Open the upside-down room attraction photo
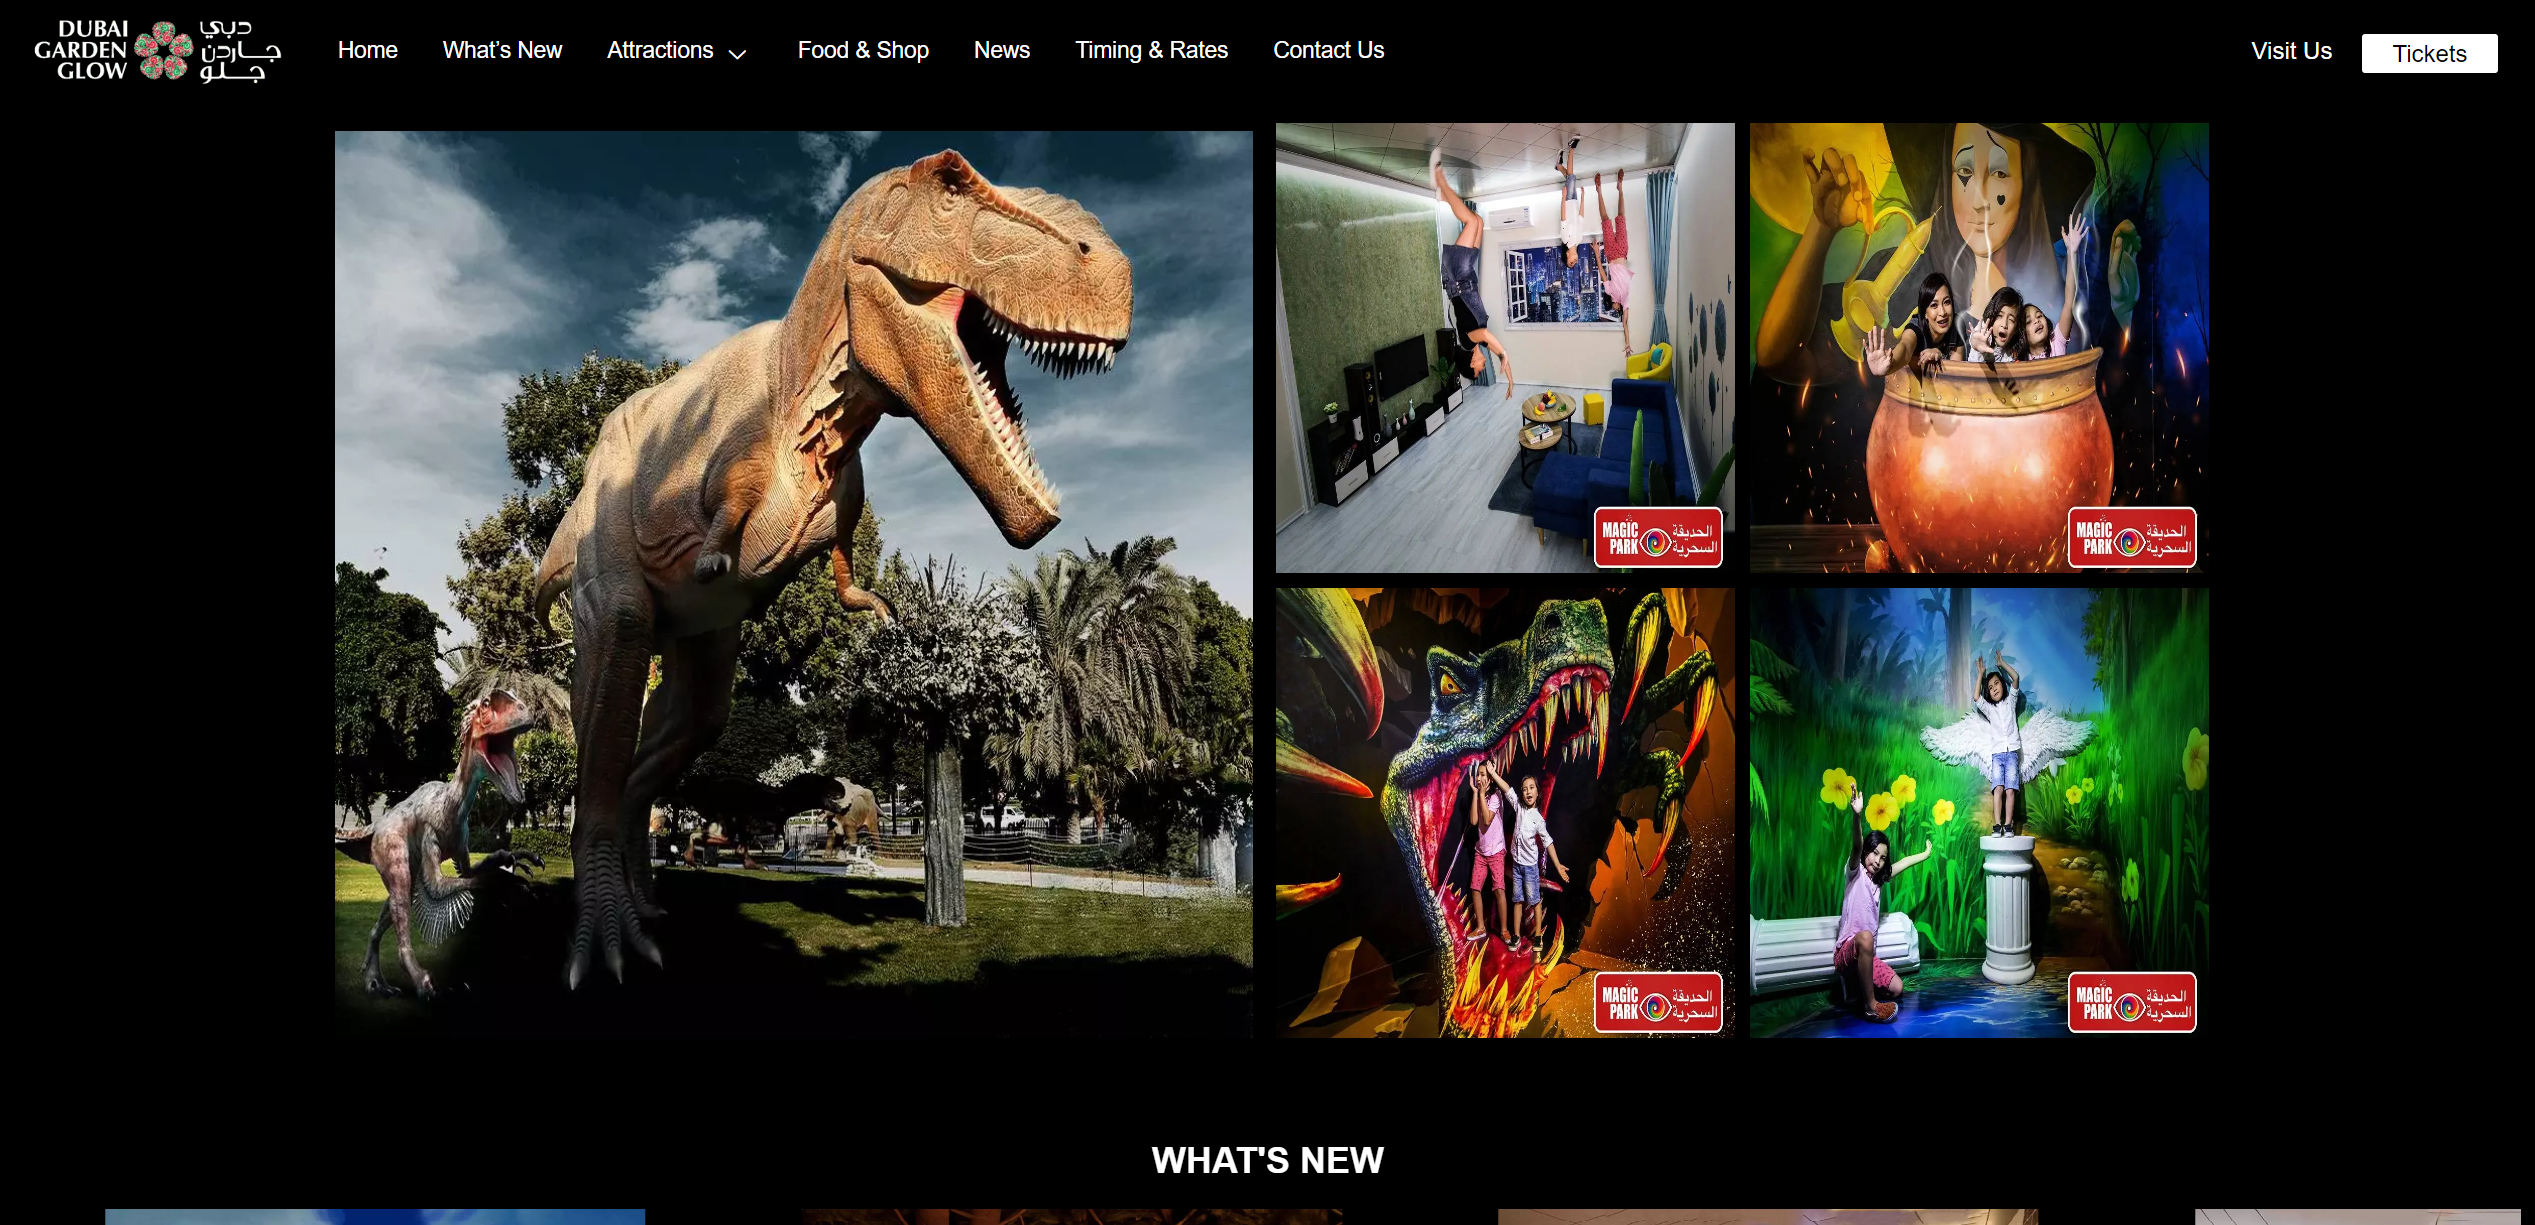The image size is (2535, 1225). coord(1505,348)
